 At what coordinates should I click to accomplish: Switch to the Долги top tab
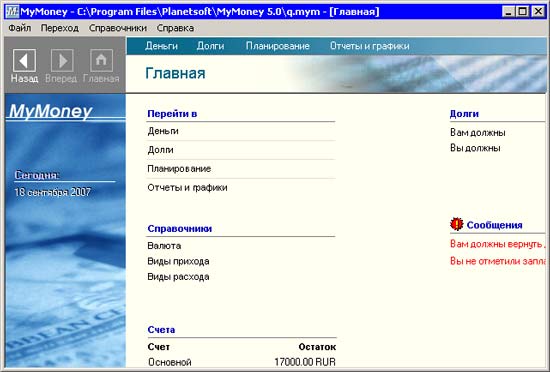pos(210,46)
